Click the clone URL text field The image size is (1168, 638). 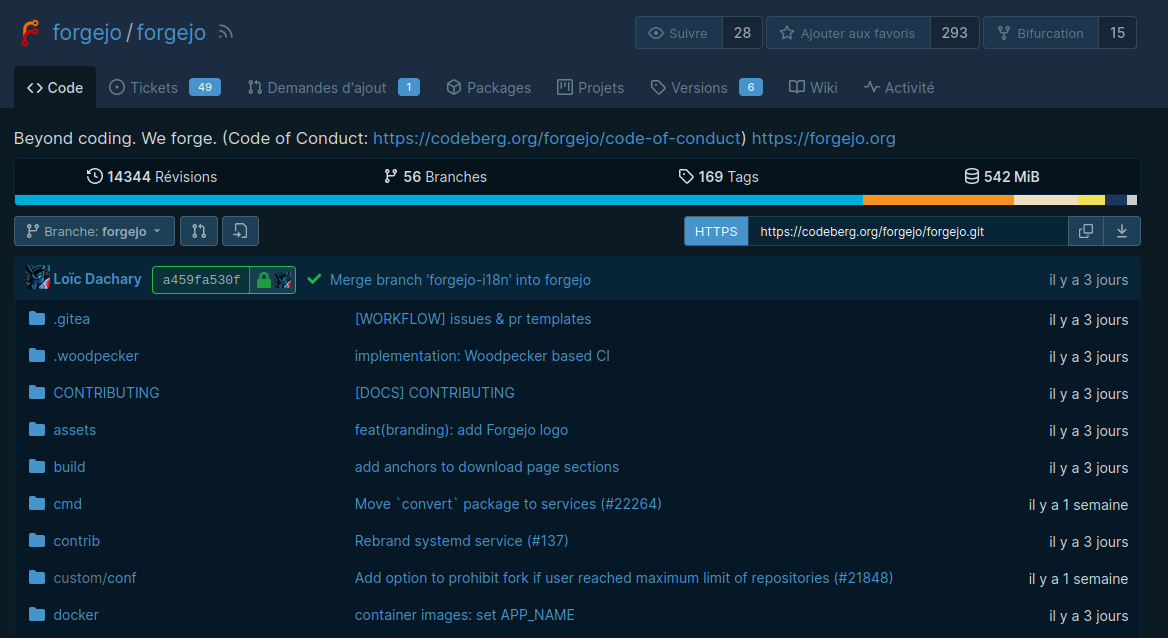(907, 231)
